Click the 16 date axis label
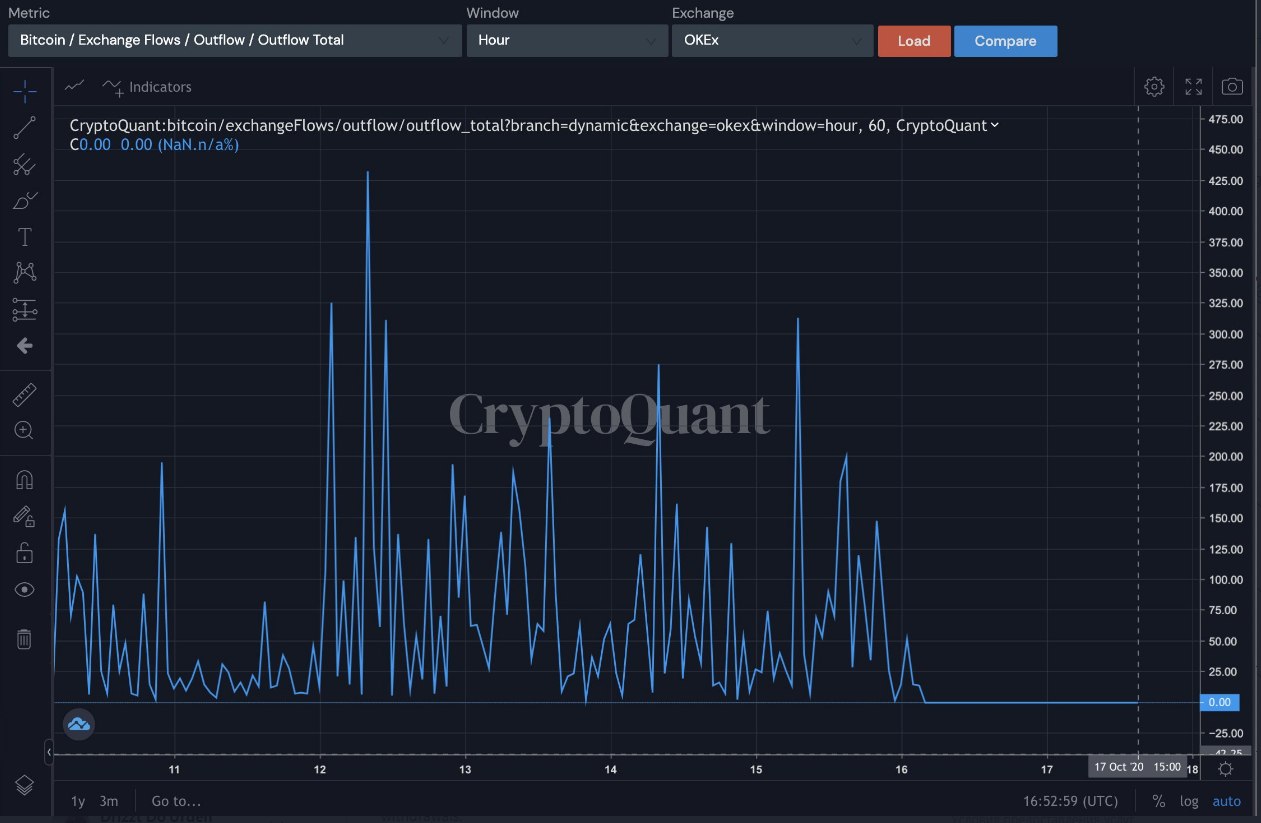This screenshot has height=823, width=1261. pos(901,769)
